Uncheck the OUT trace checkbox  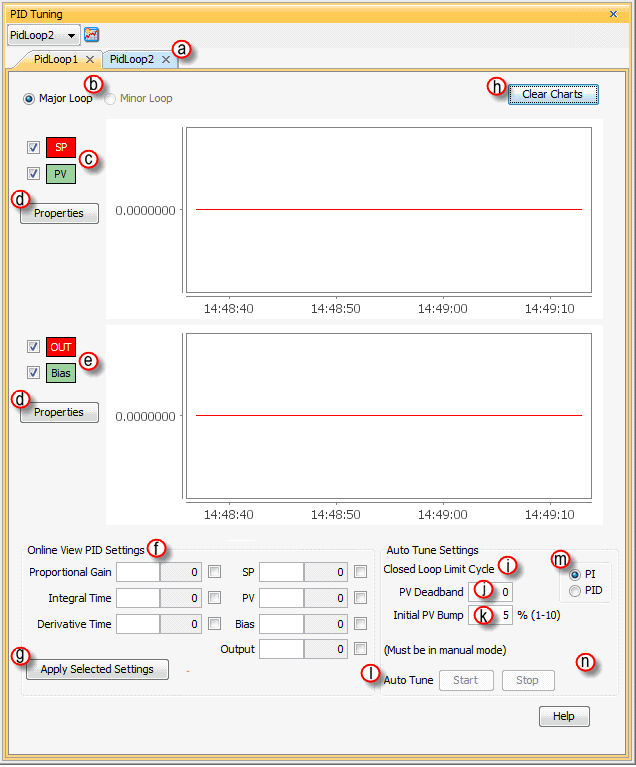pyautogui.click(x=34, y=347)
